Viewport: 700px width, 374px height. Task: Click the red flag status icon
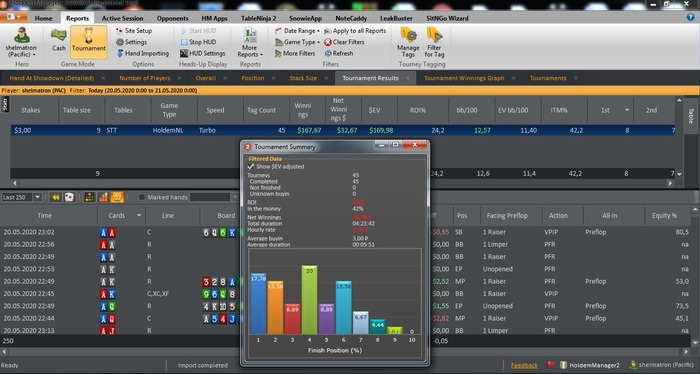[550, 365]
